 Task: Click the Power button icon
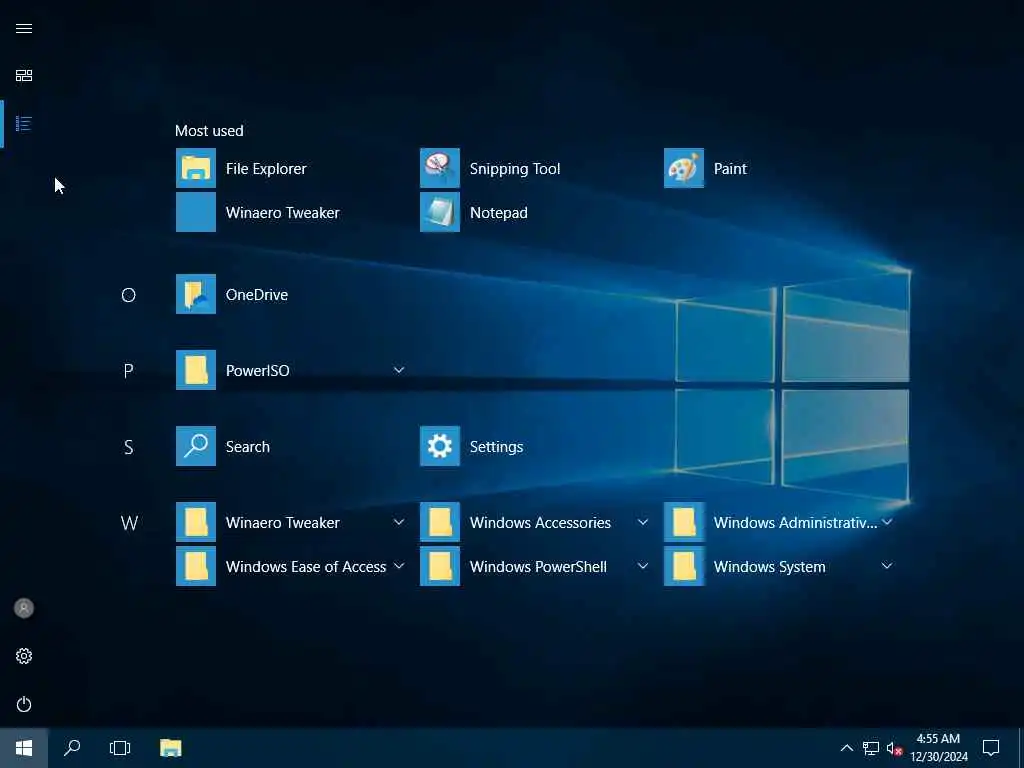click(24, 704)
